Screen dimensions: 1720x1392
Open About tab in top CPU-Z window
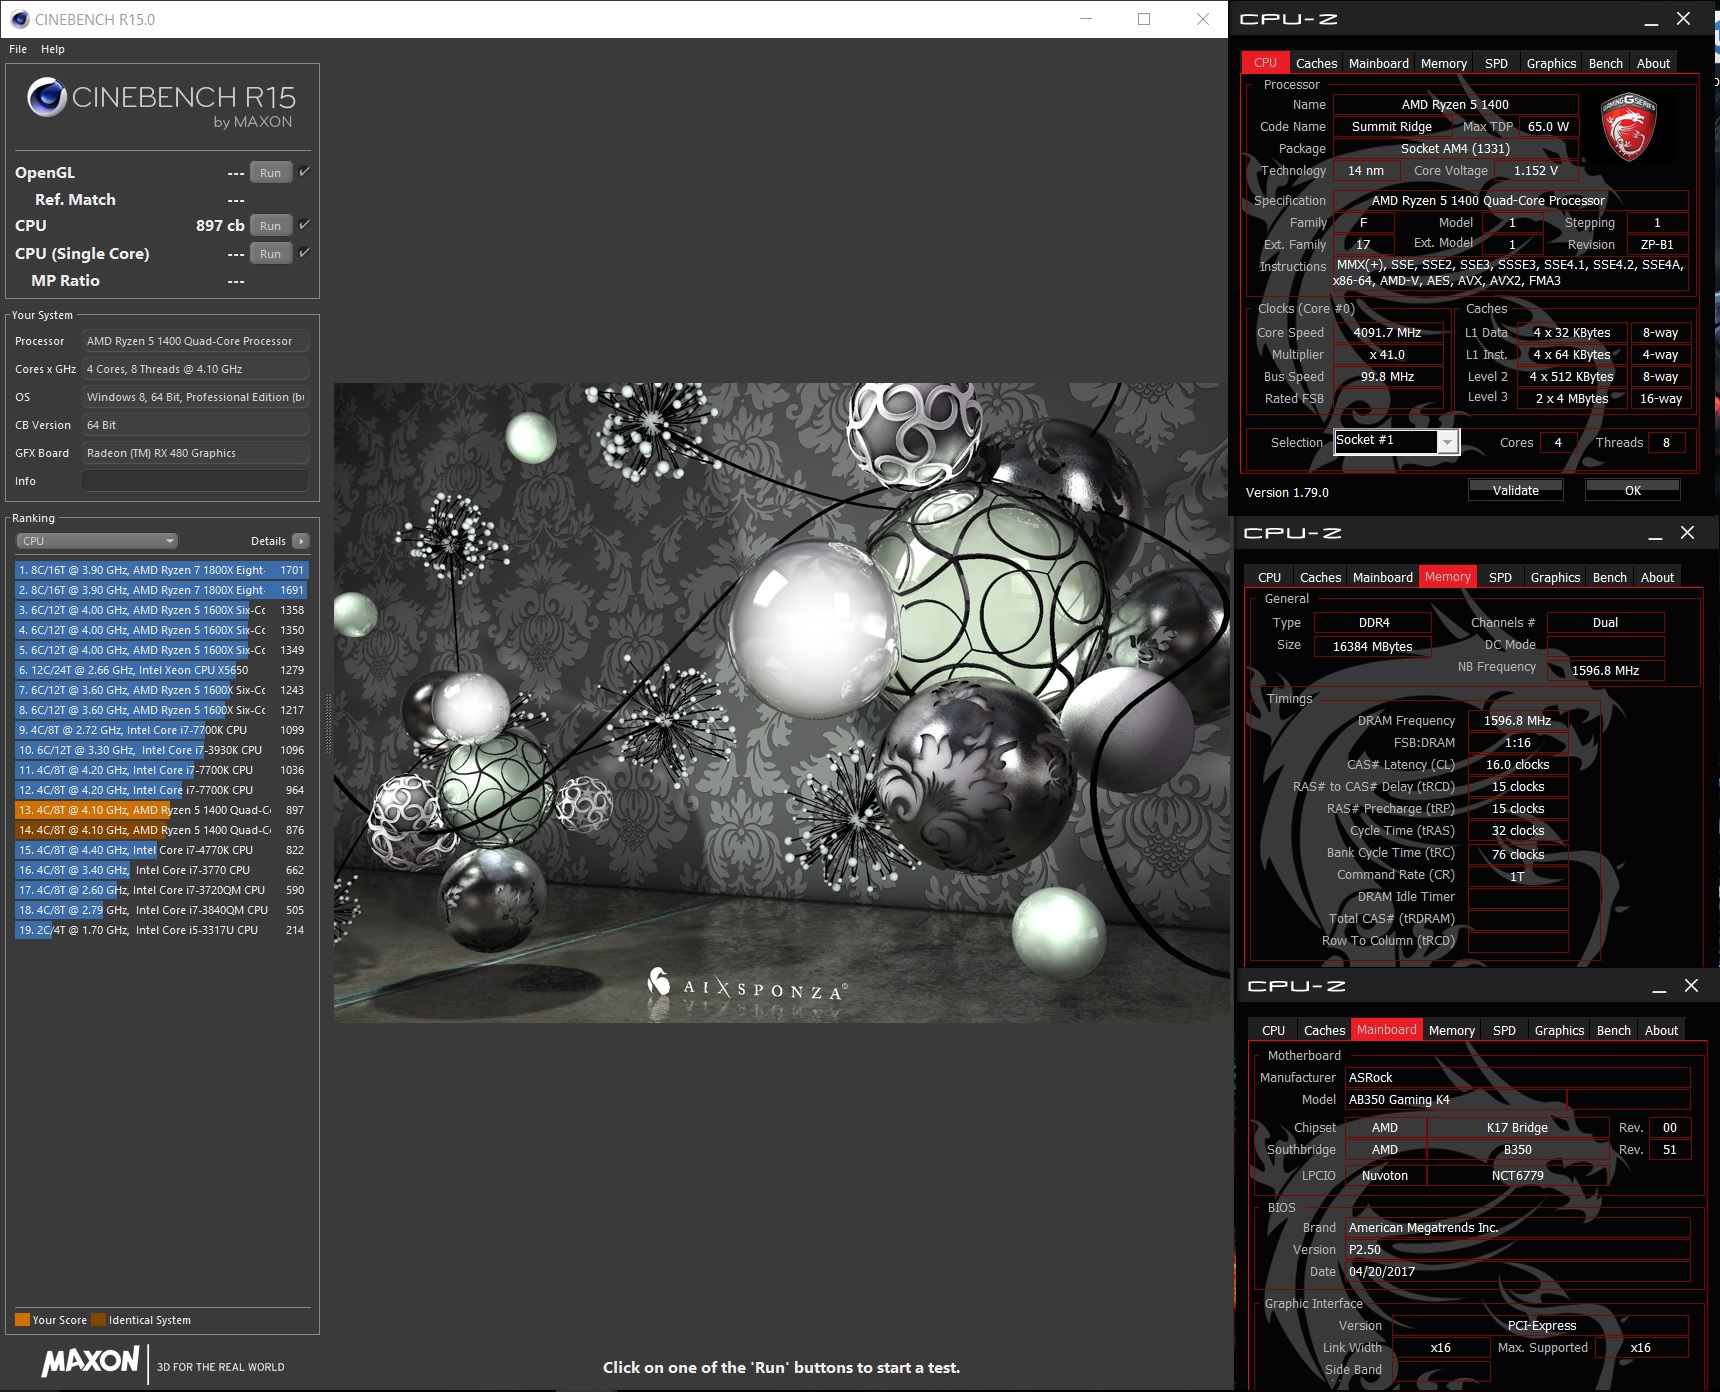click(x=1653, y=63)
